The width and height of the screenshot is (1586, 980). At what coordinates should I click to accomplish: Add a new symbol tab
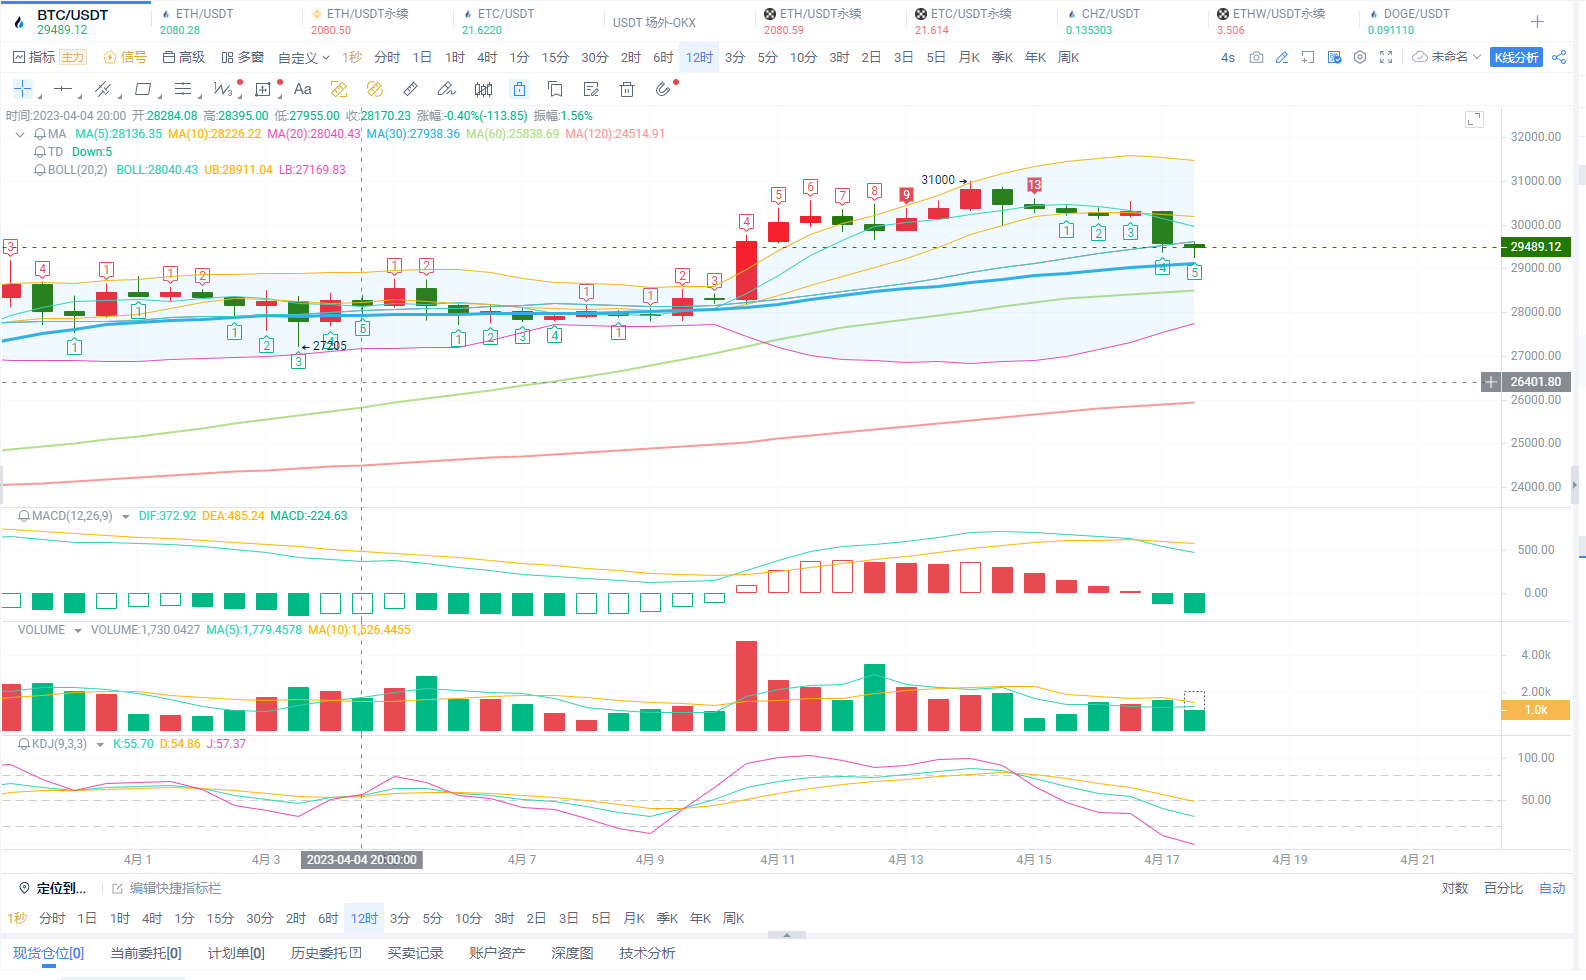1537,21
